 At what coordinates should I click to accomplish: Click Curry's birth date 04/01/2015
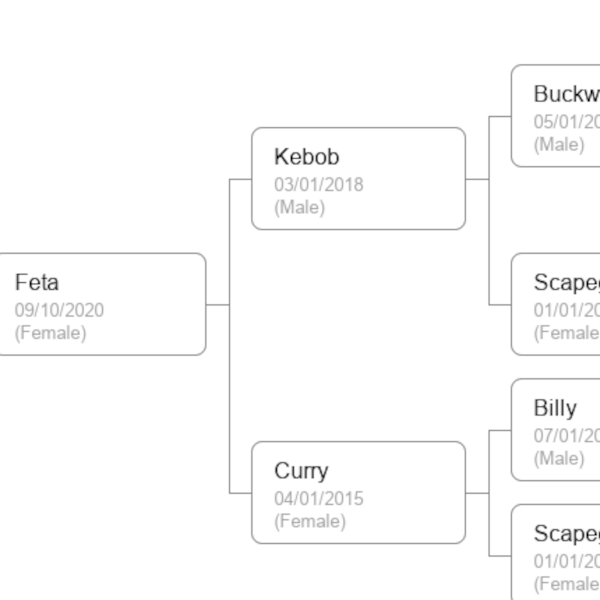[x=319, y=498]
